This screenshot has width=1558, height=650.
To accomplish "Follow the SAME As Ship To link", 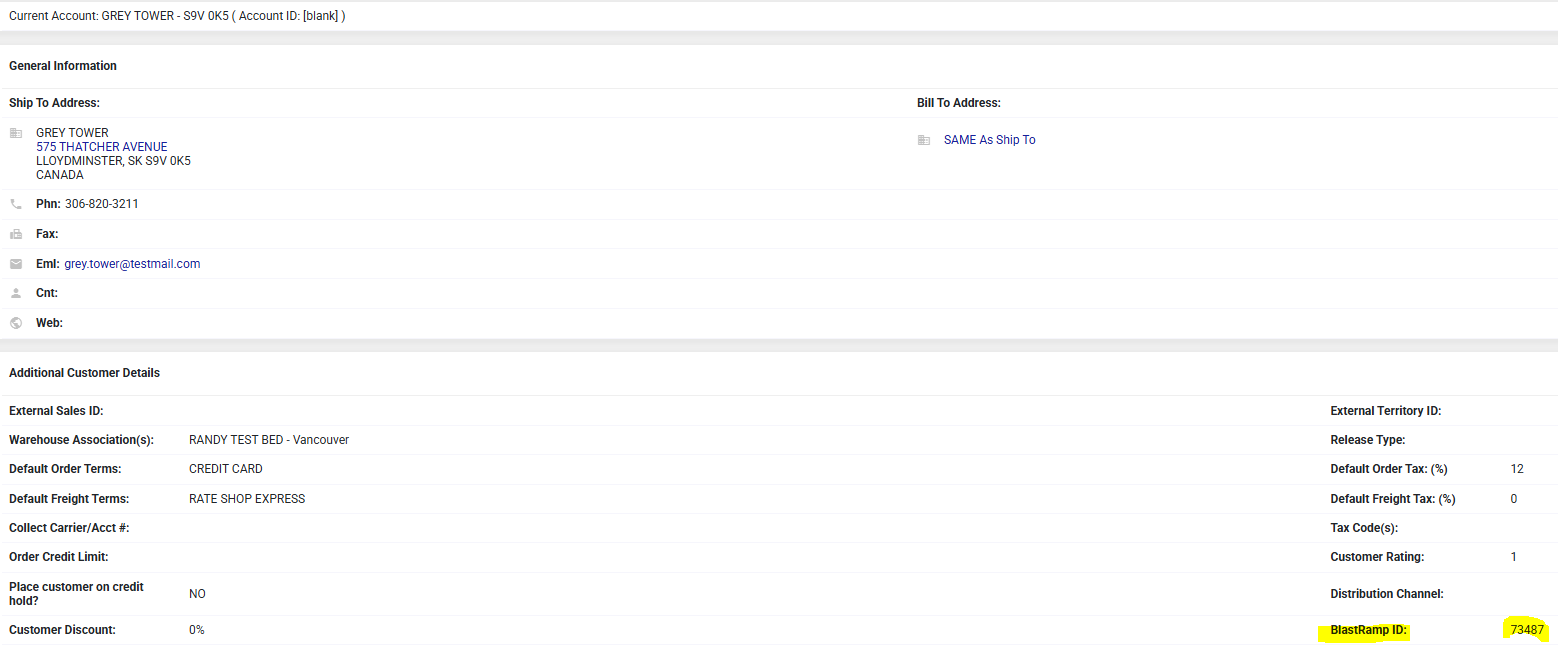I will pos(989,140).
